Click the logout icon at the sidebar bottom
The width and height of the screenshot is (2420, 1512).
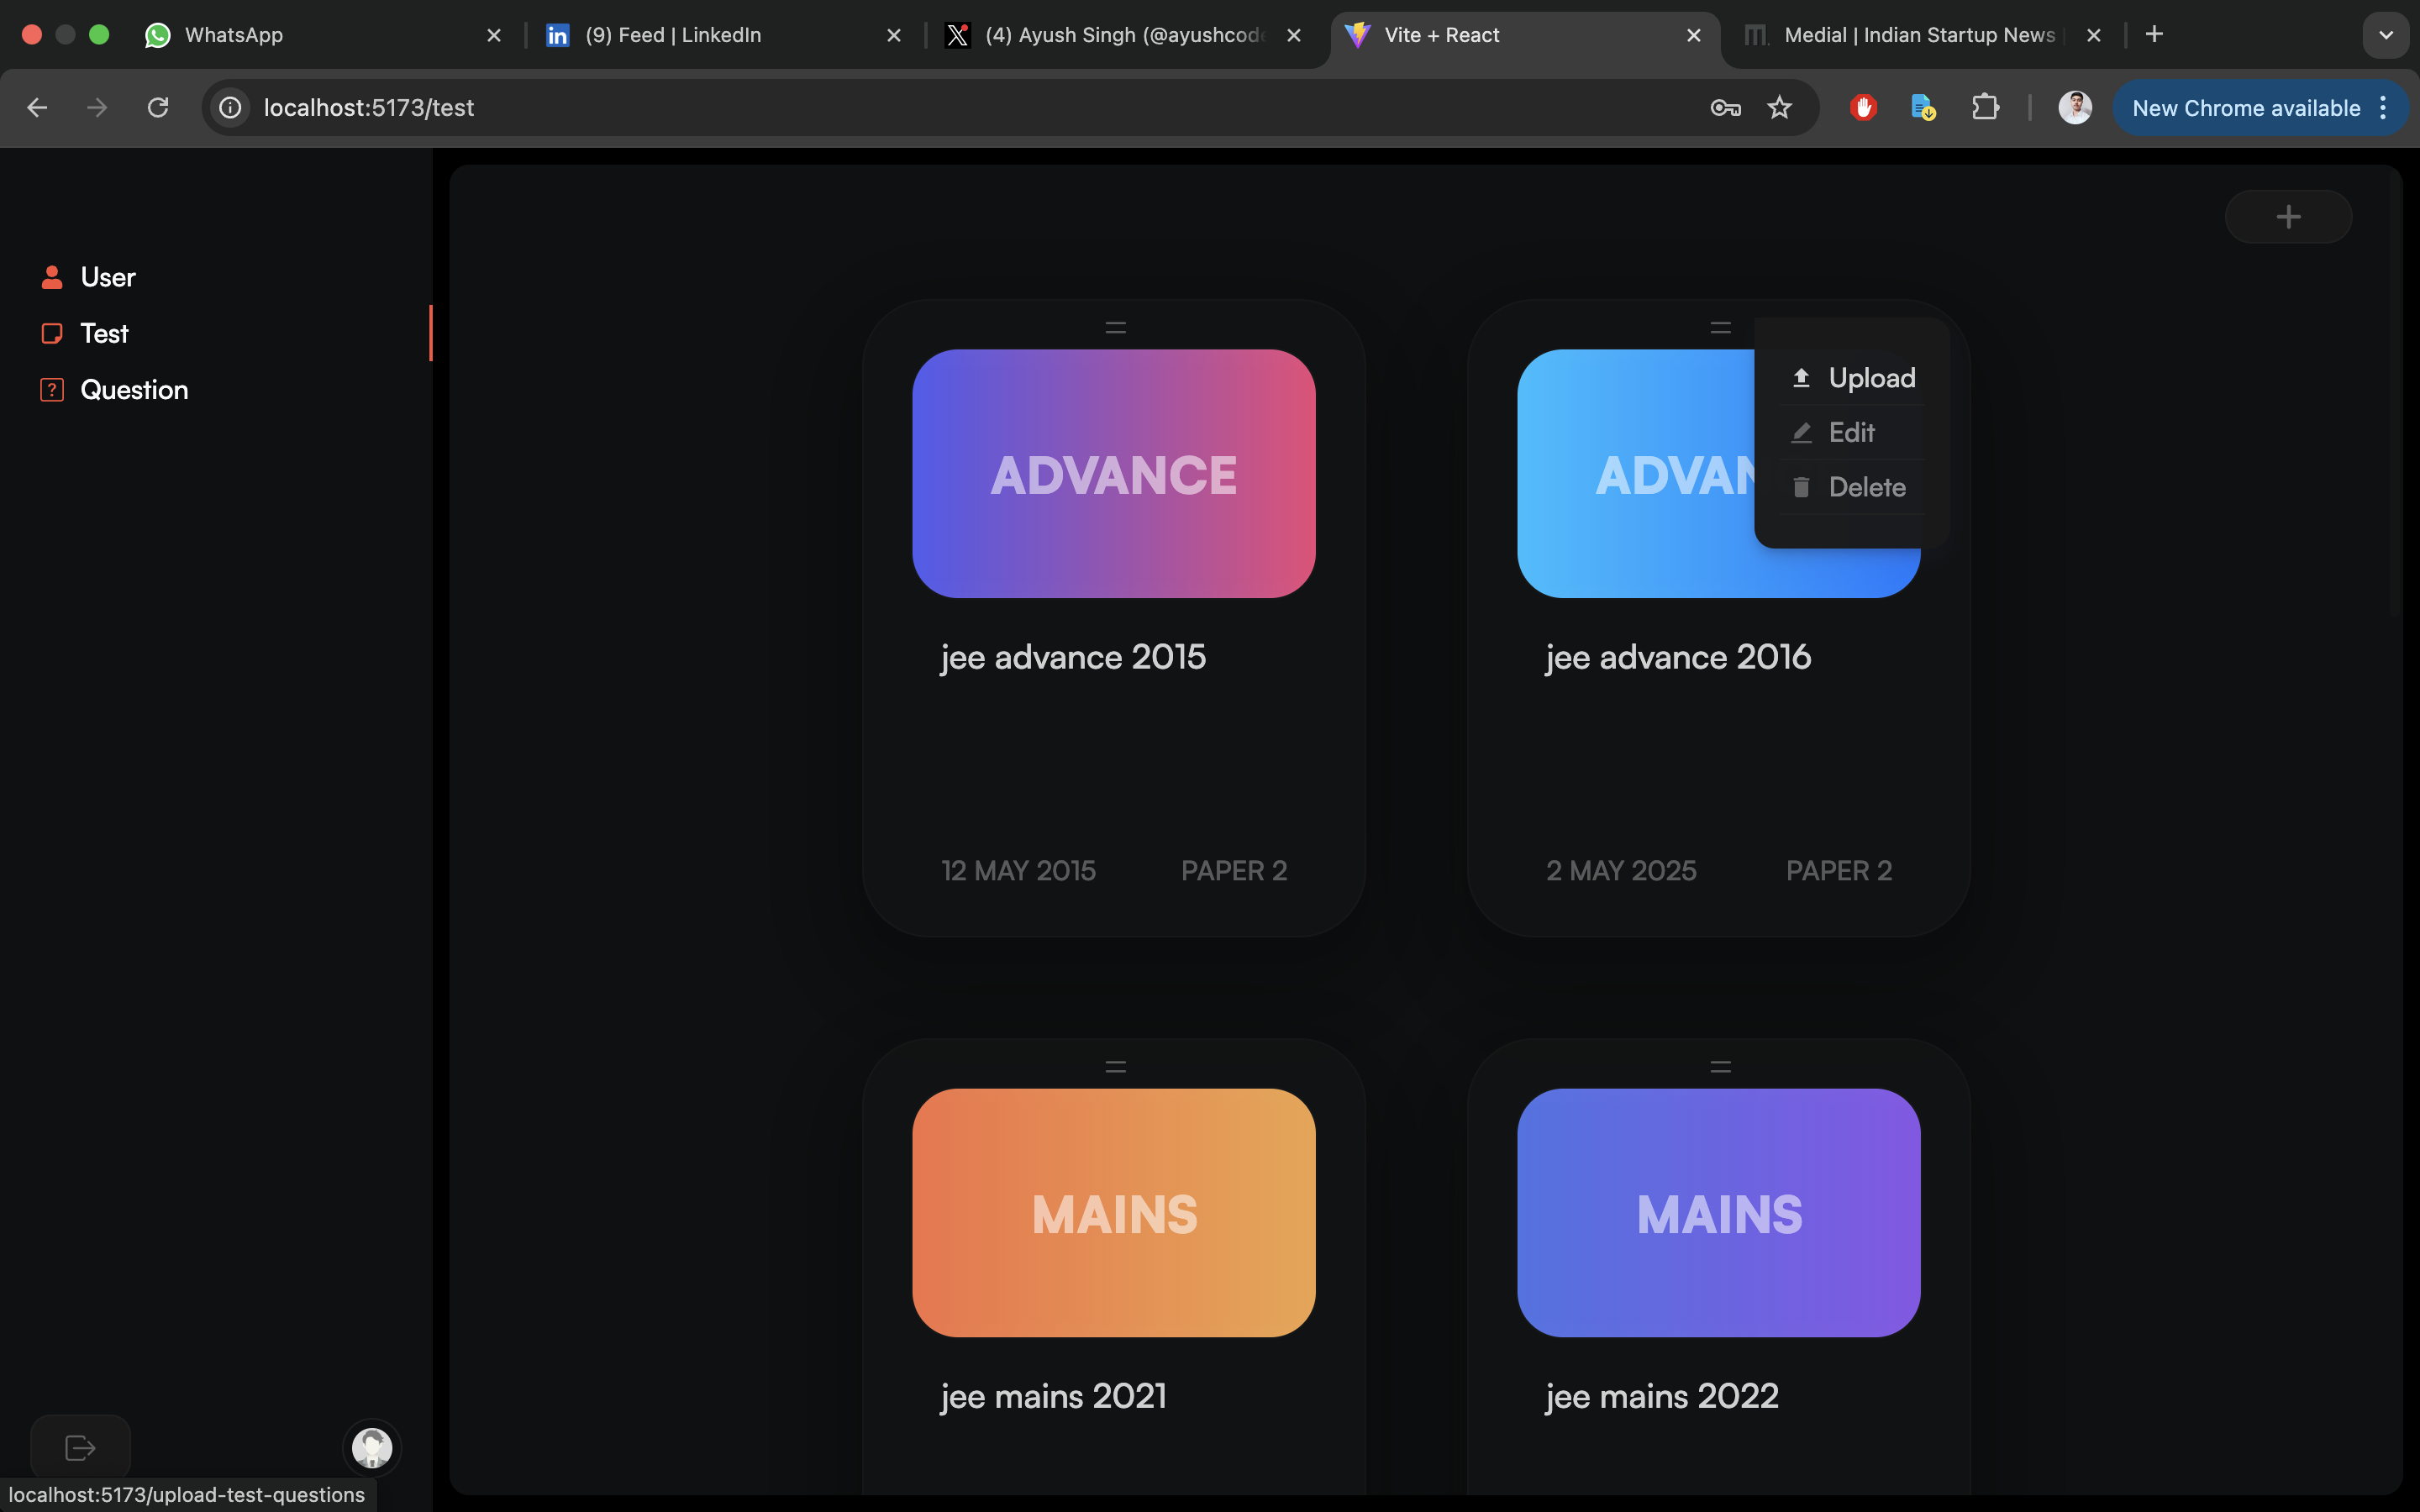coord(80,1447)
